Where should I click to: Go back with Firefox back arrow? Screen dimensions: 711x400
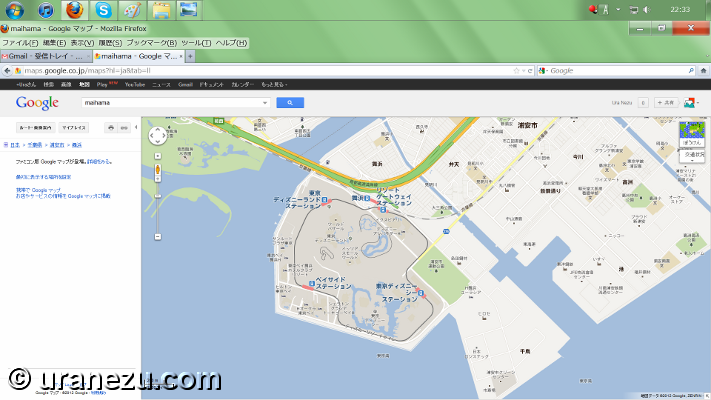[7, 71]
